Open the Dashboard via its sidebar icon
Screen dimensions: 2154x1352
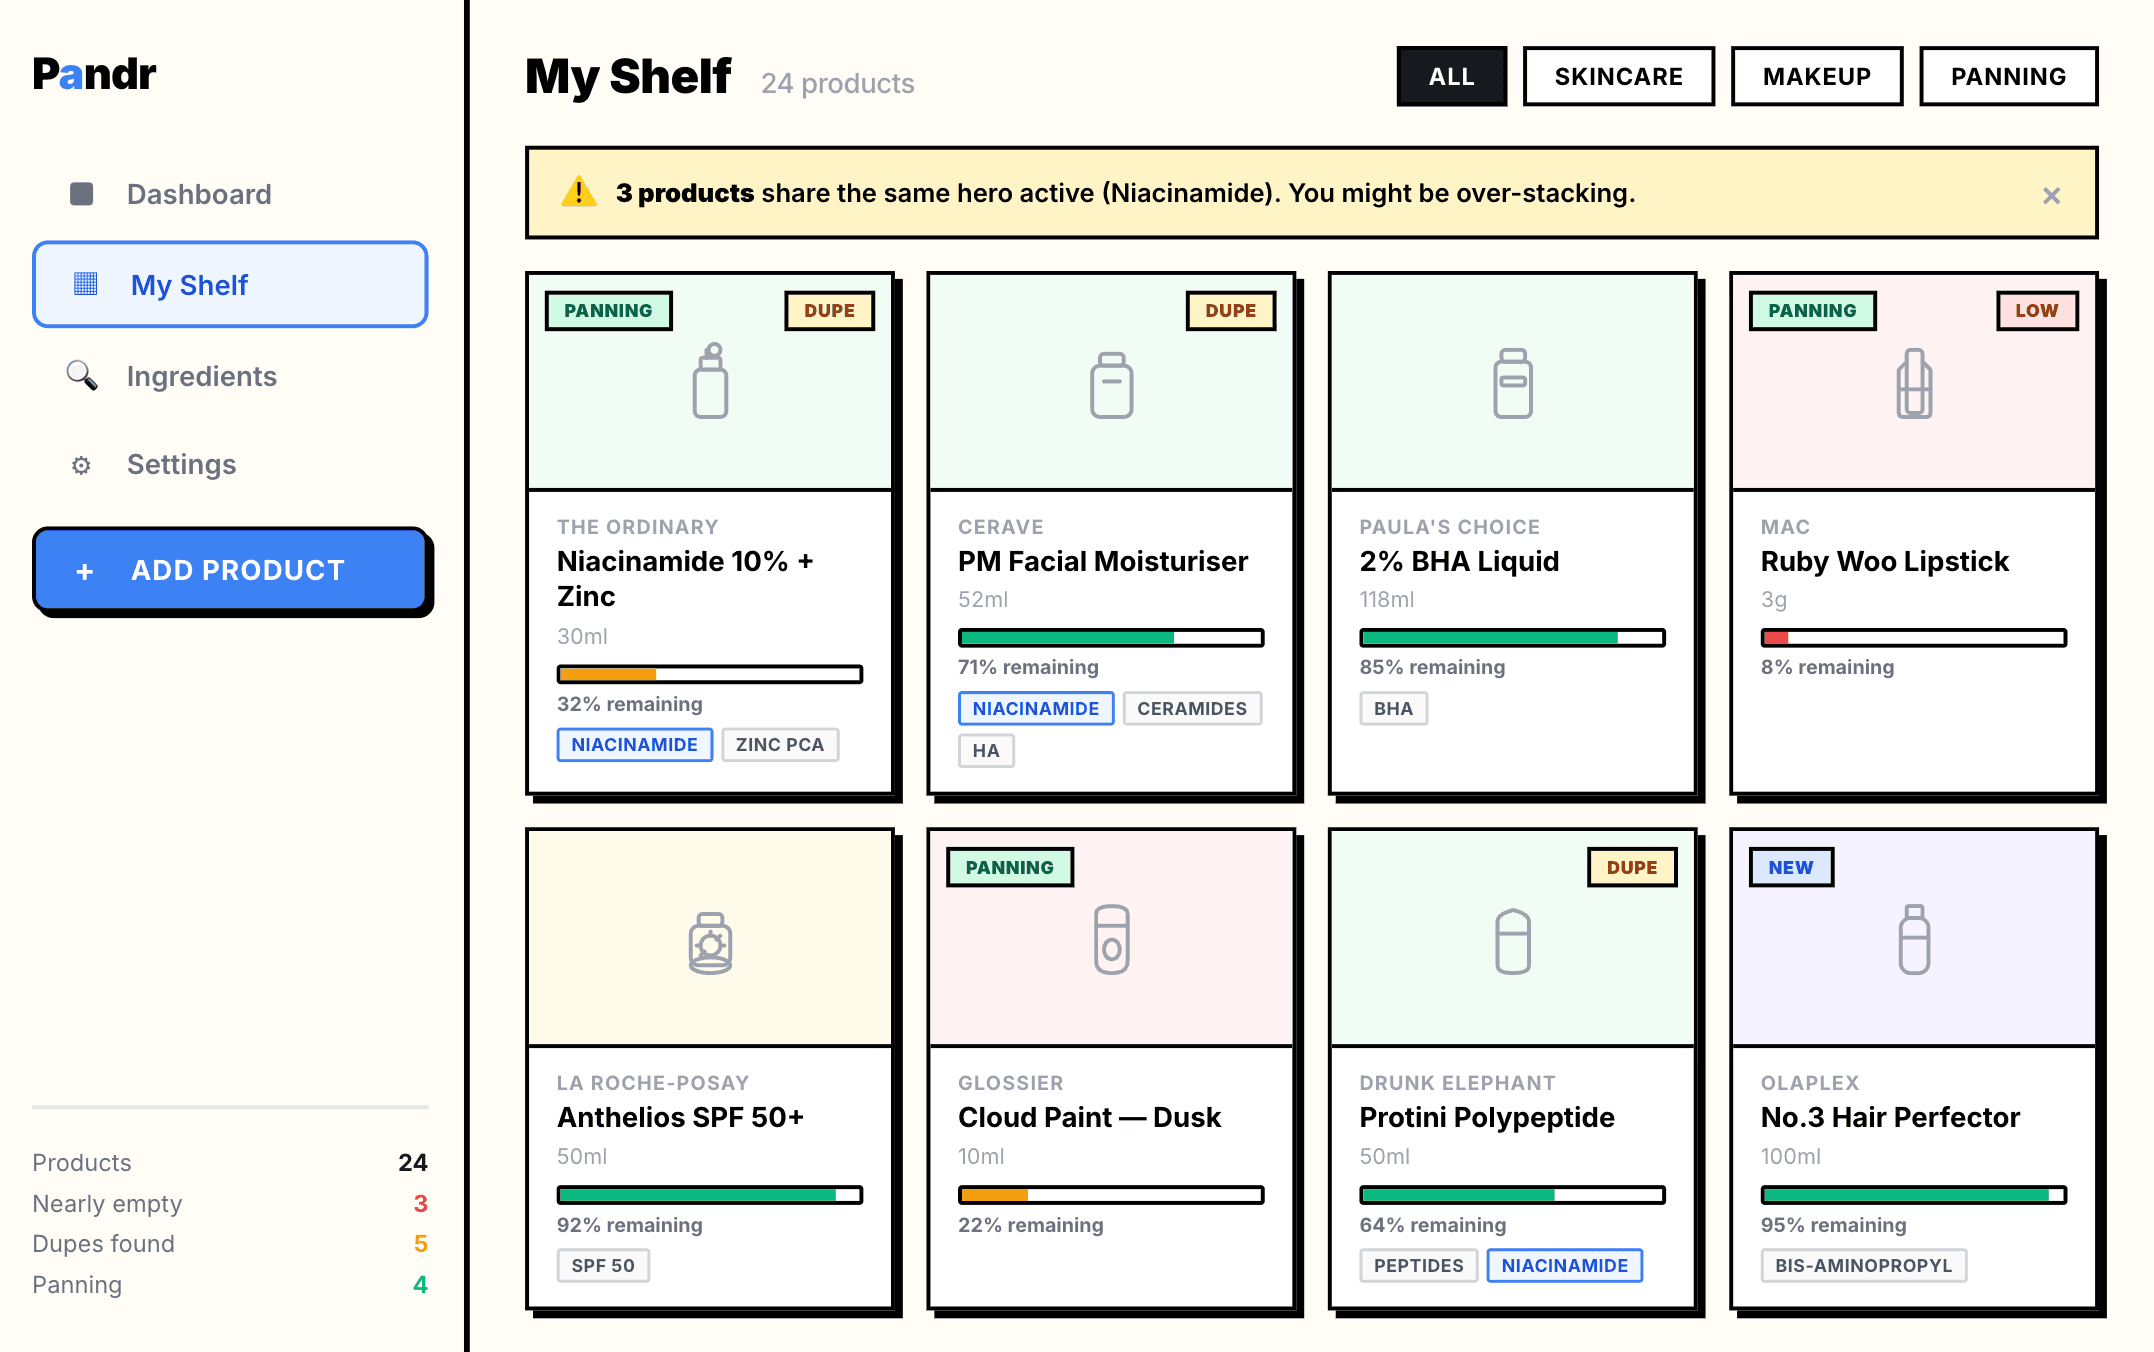[x=81, y=193]
